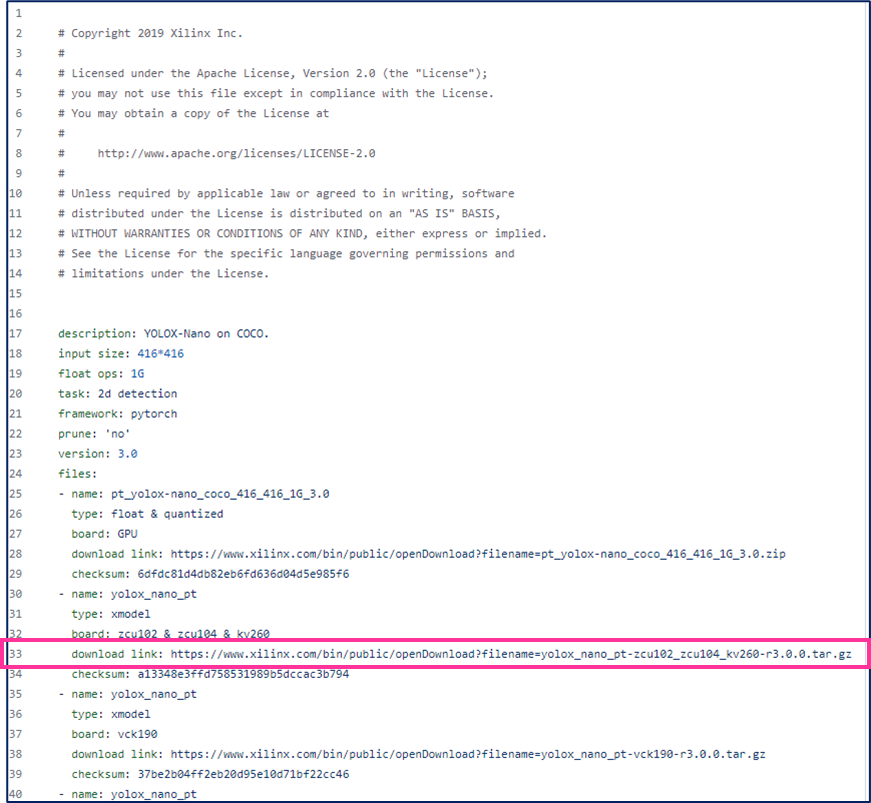Click the "board: GPU" line
871x803 pixels.
(x=104, y=534)
